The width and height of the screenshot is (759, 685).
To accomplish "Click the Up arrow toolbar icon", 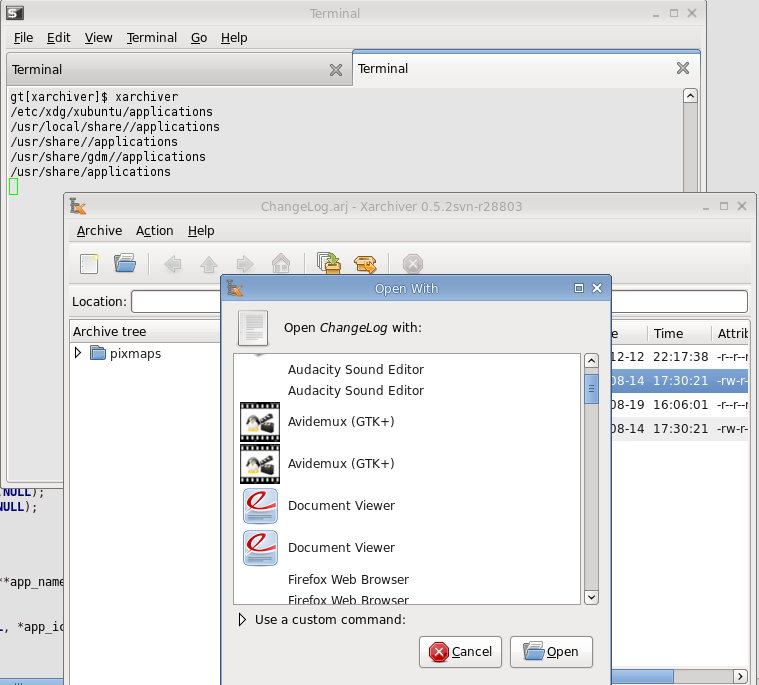I will point(208,264).
